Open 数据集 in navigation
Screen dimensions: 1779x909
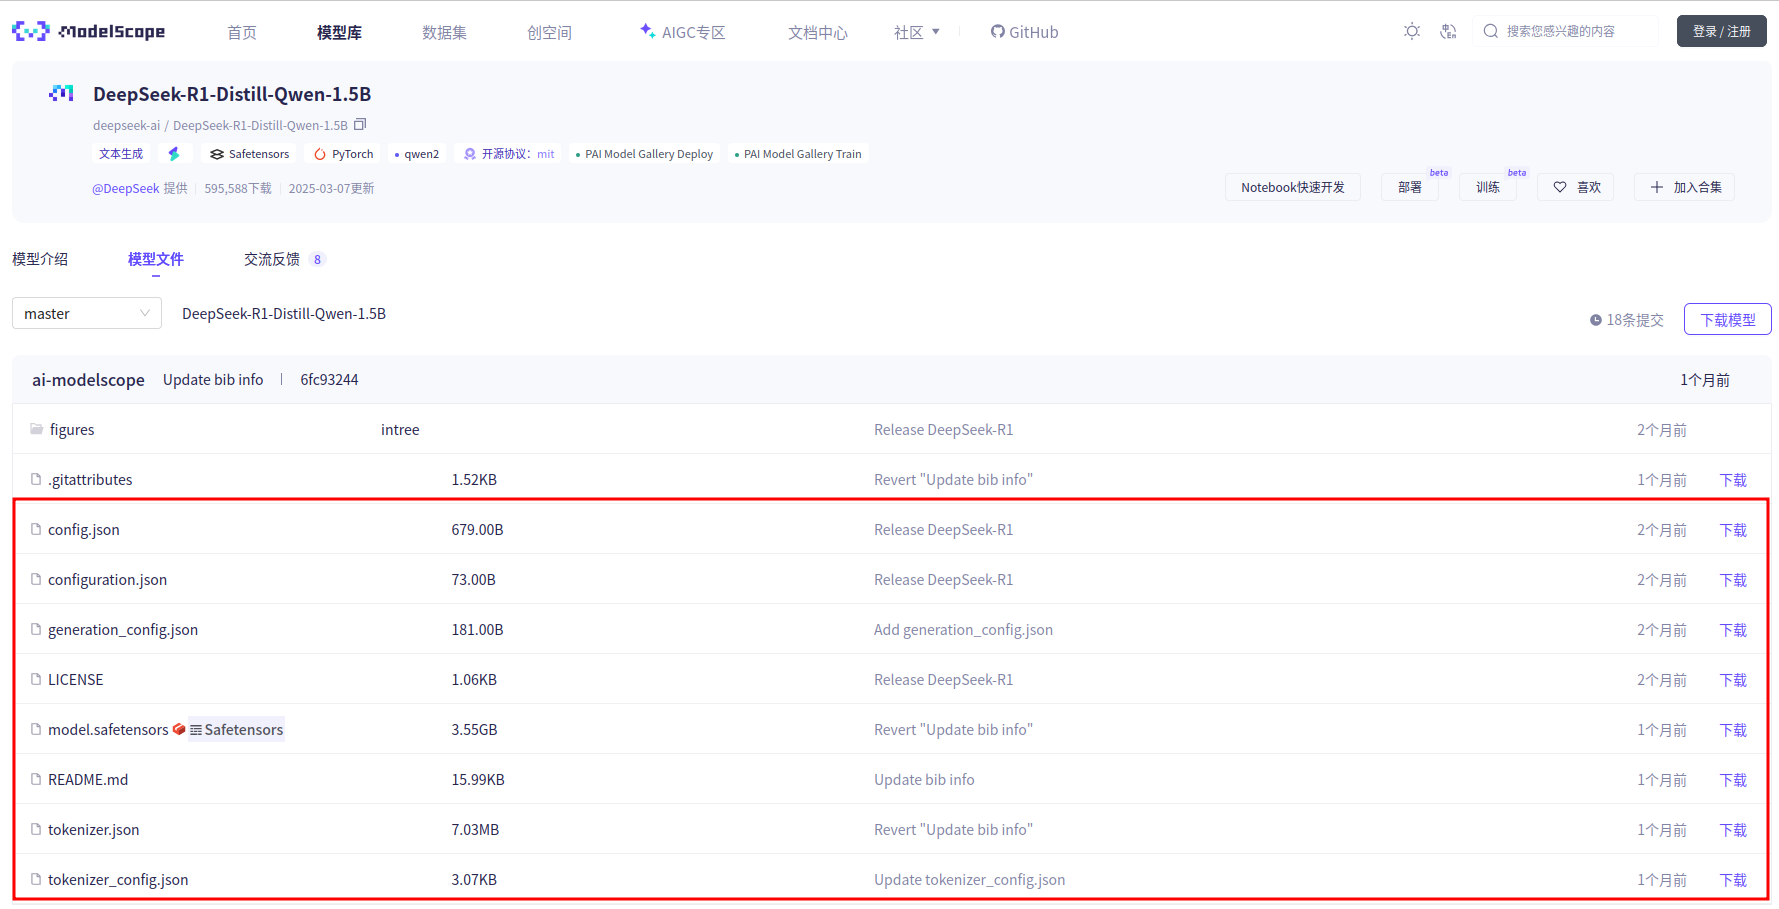pyautogui.click(x=444, y=32)
